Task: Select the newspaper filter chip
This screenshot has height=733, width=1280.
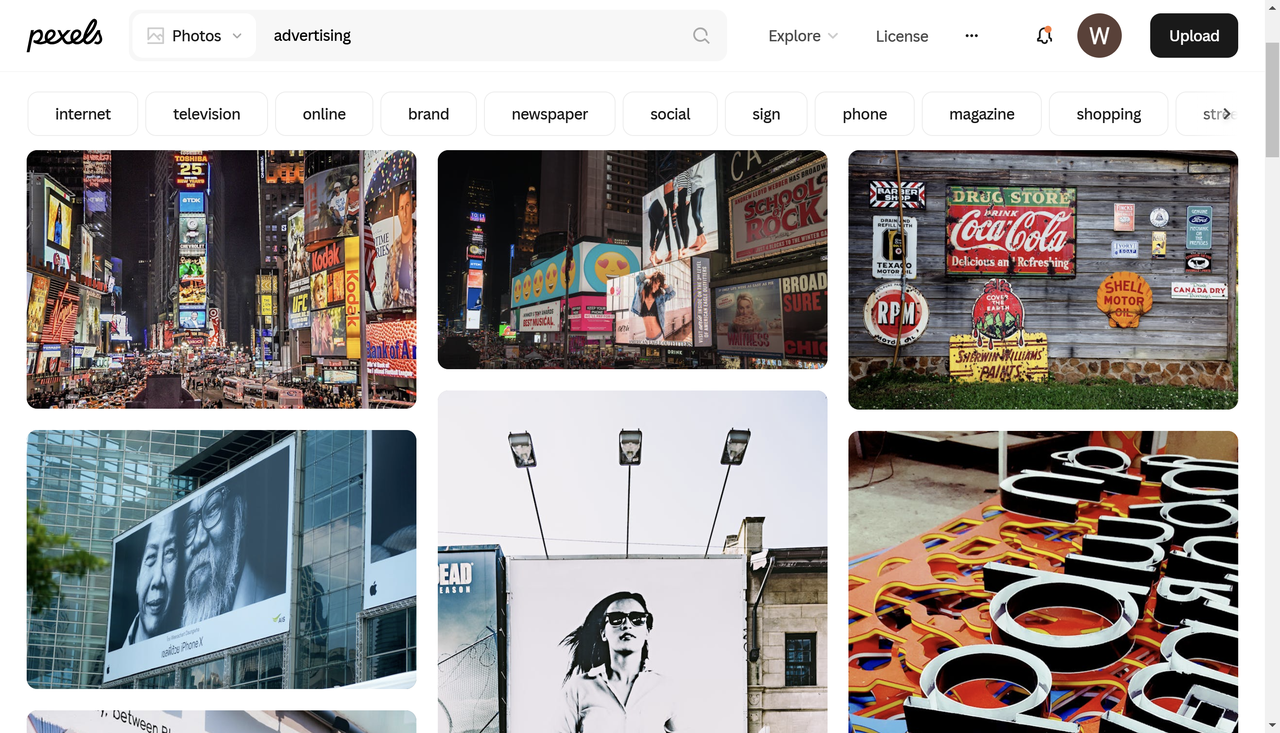Action: coord(549,113)
